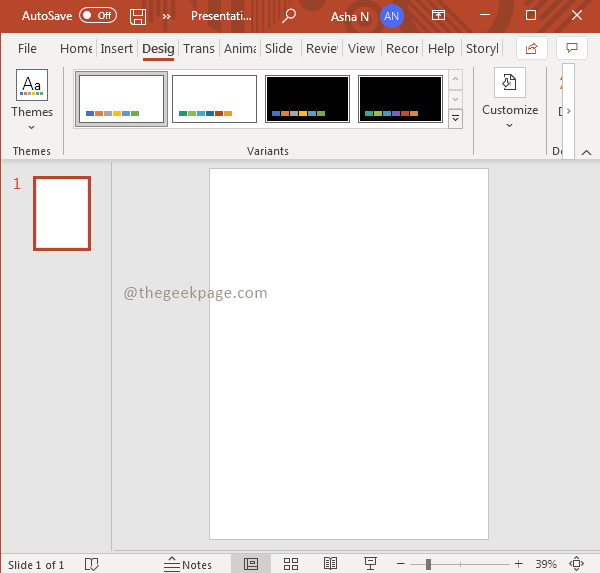The width and height of the screenshot is (600, 573).
Task: Click the 39% zoom level
Action: (x=546, y=564)
